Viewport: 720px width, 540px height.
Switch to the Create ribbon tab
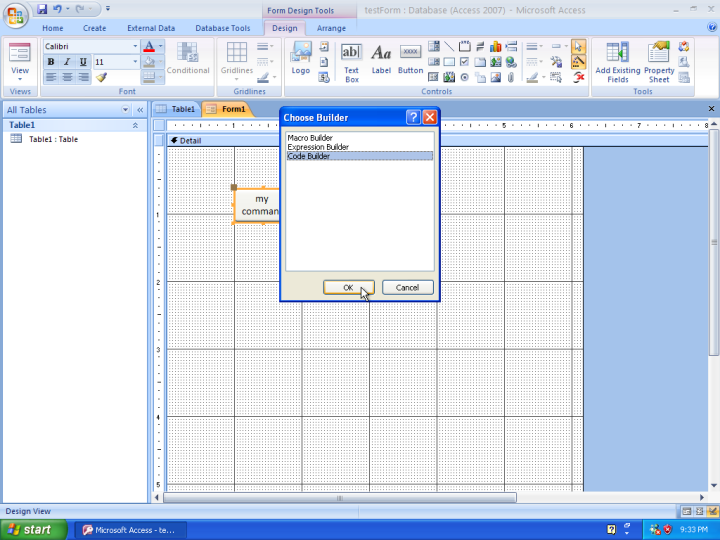point(95,28)
